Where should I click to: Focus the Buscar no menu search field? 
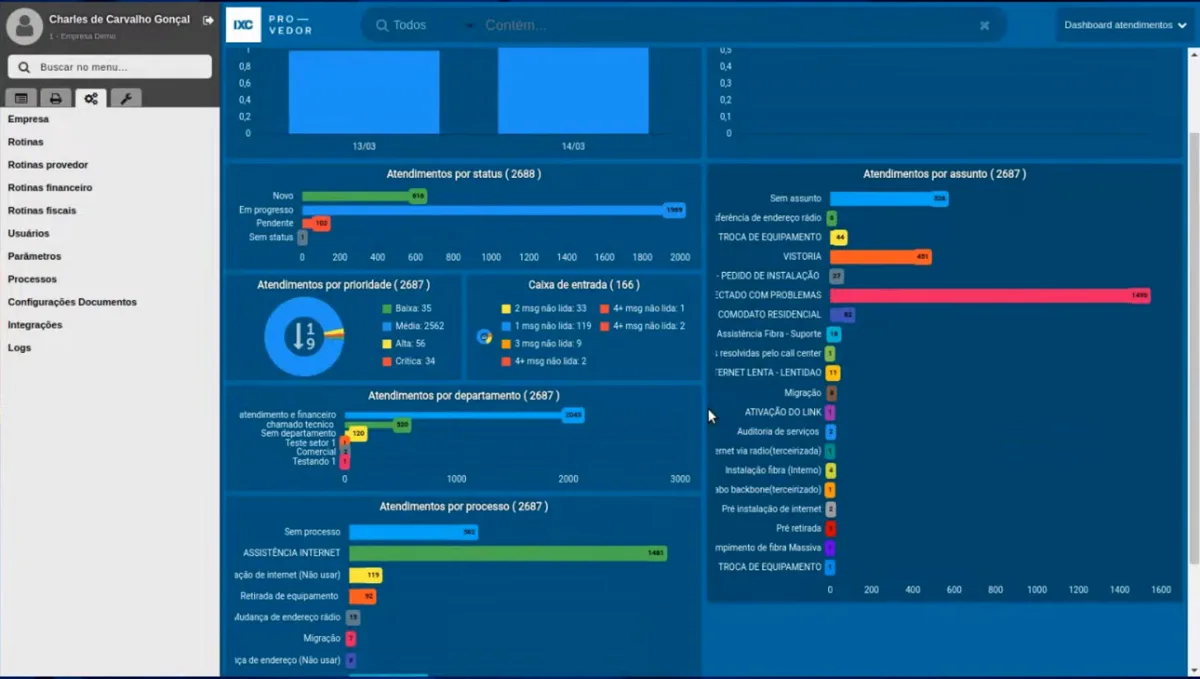110,67
